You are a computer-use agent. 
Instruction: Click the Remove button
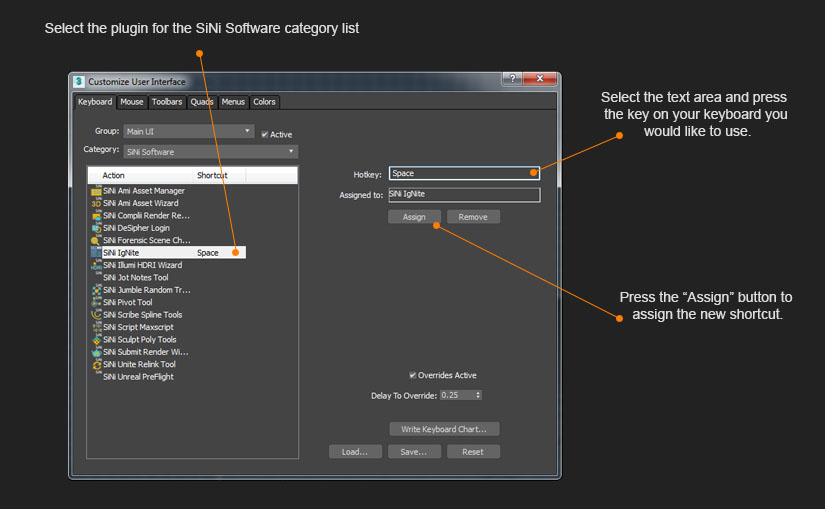(x=473, y=217)
